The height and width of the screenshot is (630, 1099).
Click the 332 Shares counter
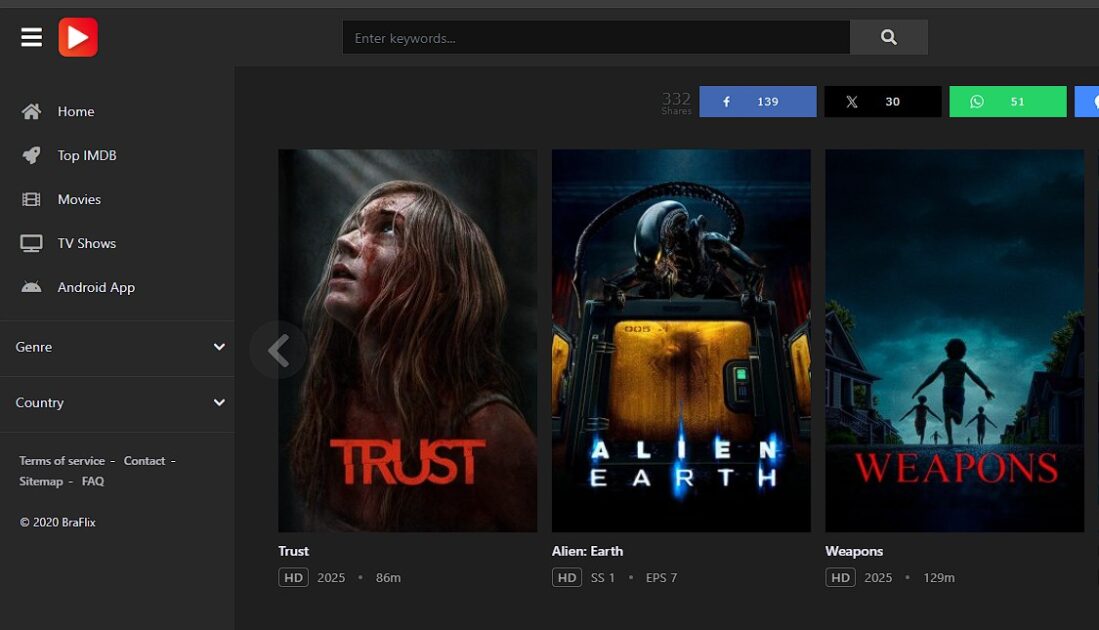[676, 102]
